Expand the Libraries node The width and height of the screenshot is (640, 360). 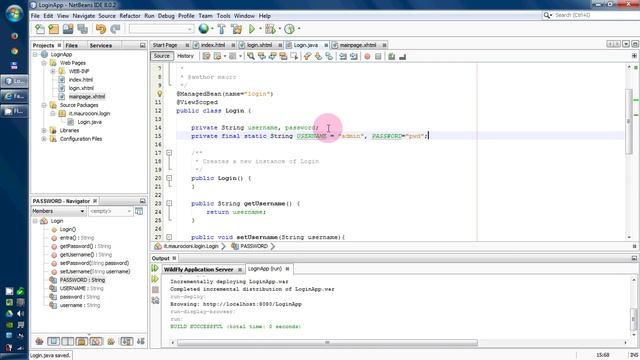click(x=44, y=130)
